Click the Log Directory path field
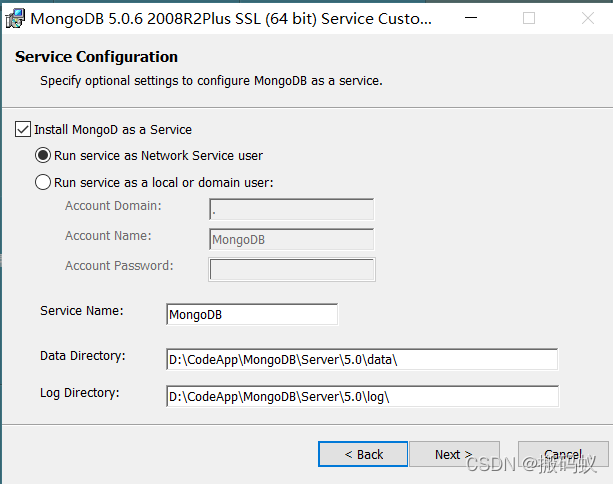613x484 pixels. click(x=362, y=396)
